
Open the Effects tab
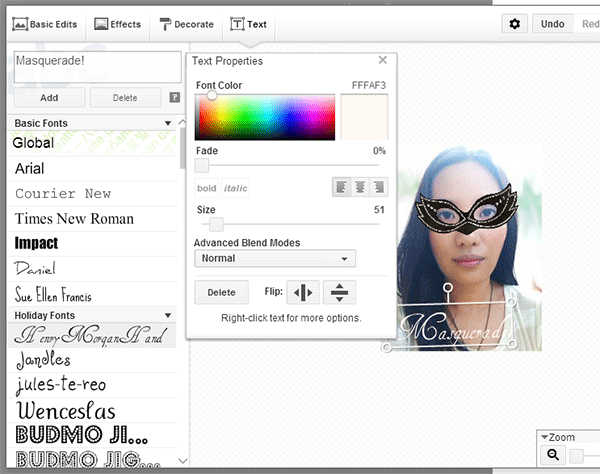[x=118, y=23]
